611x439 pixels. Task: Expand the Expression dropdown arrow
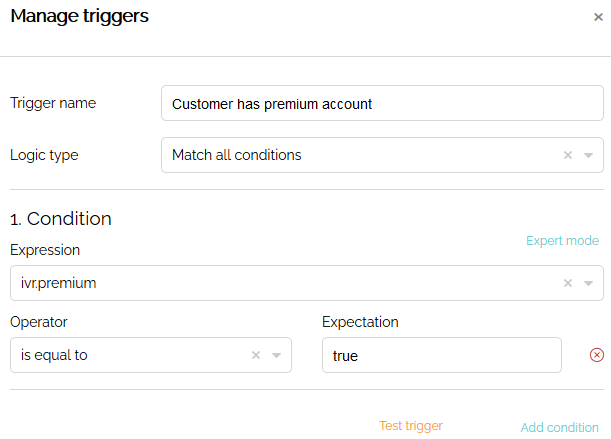pos(588,283)
